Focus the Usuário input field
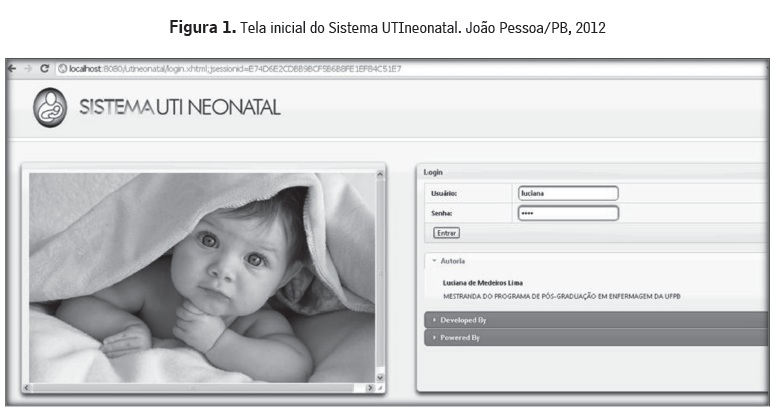 568,193
